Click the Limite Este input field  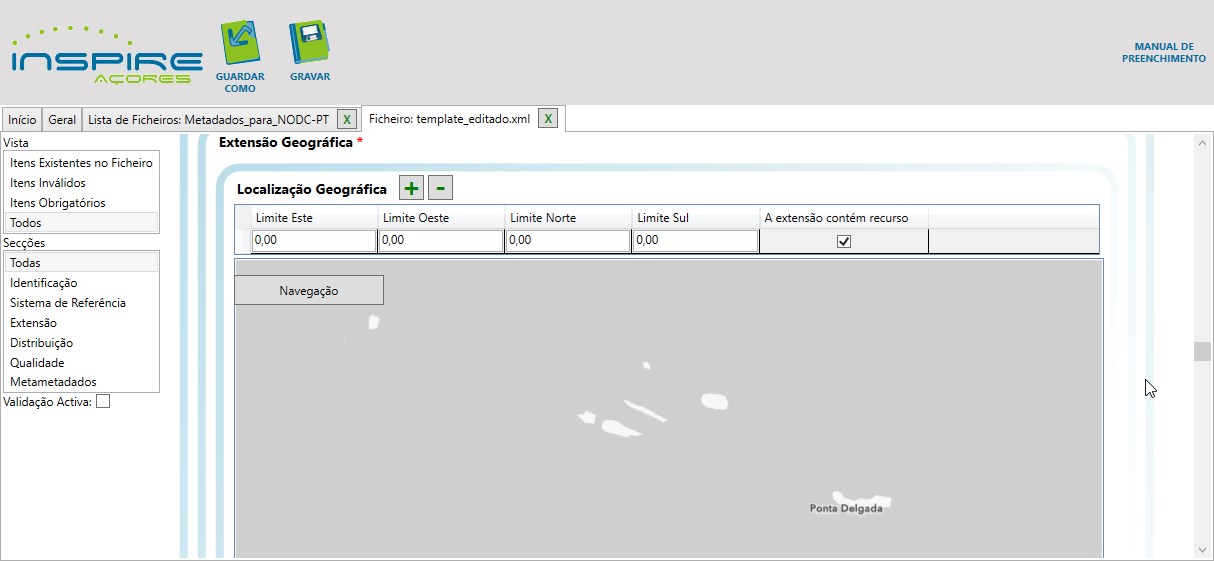click(x=314, y=241)
